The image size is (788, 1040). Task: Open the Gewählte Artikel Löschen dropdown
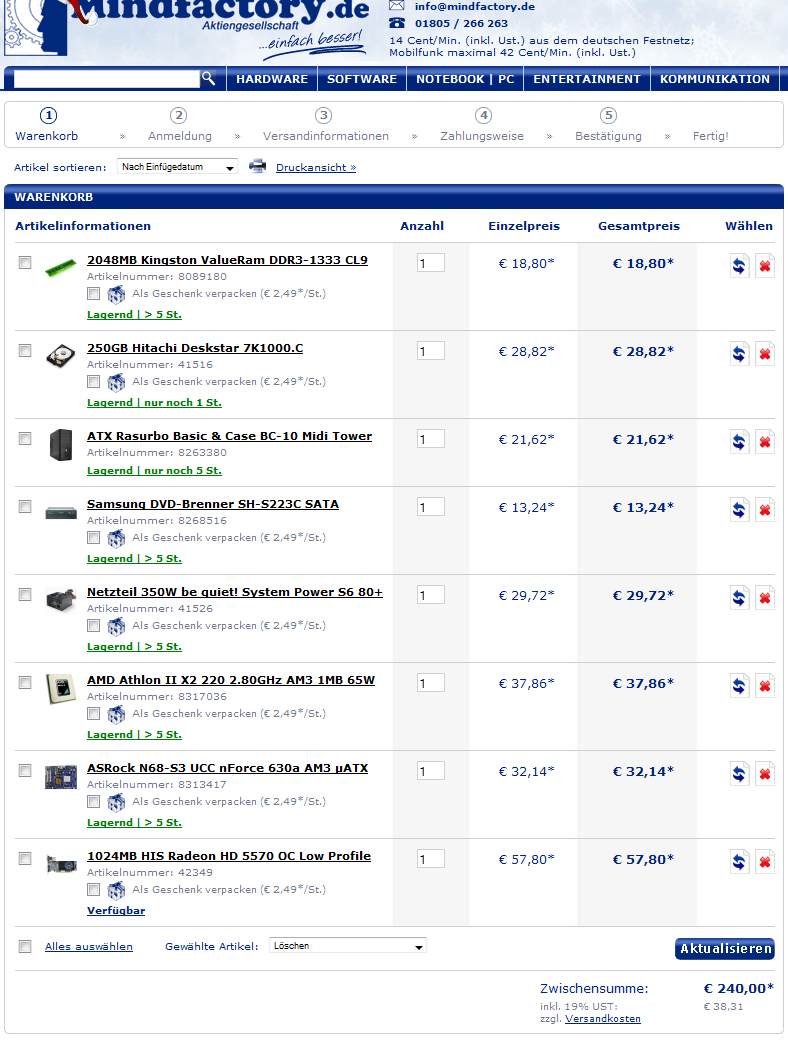coord(348,946)
